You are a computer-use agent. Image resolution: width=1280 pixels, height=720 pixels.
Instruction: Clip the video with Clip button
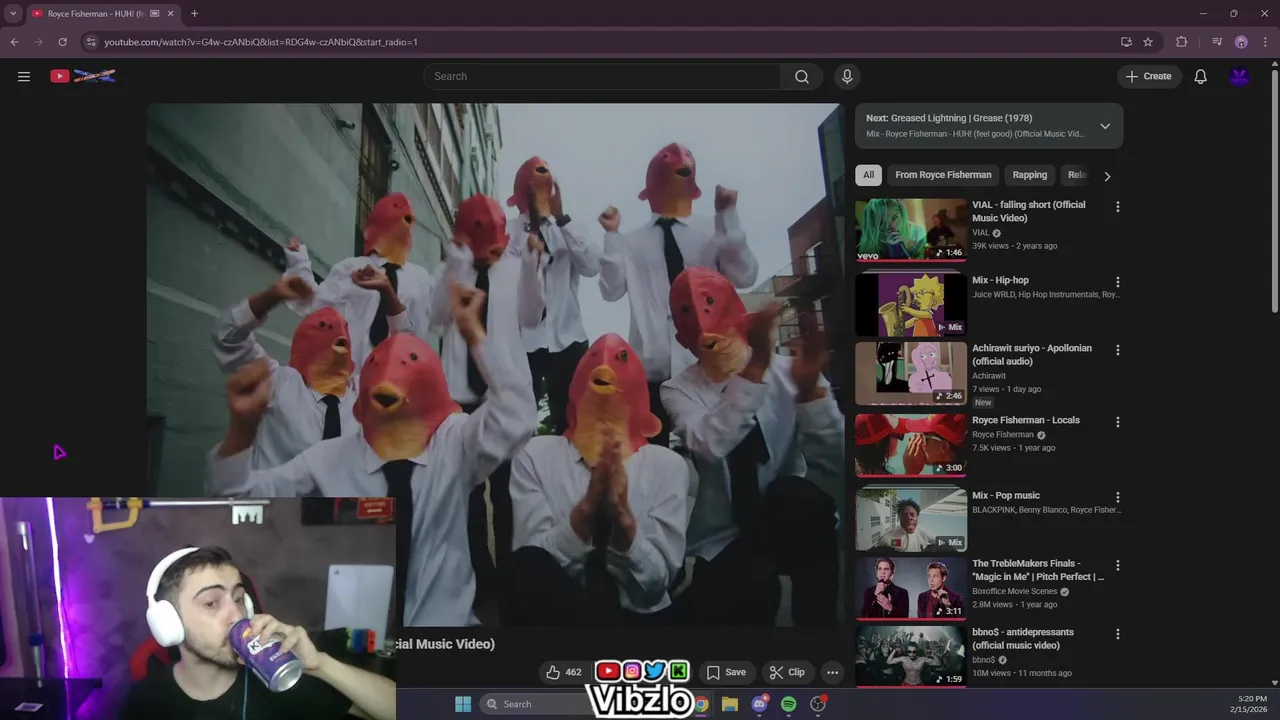tap(786, 672)
